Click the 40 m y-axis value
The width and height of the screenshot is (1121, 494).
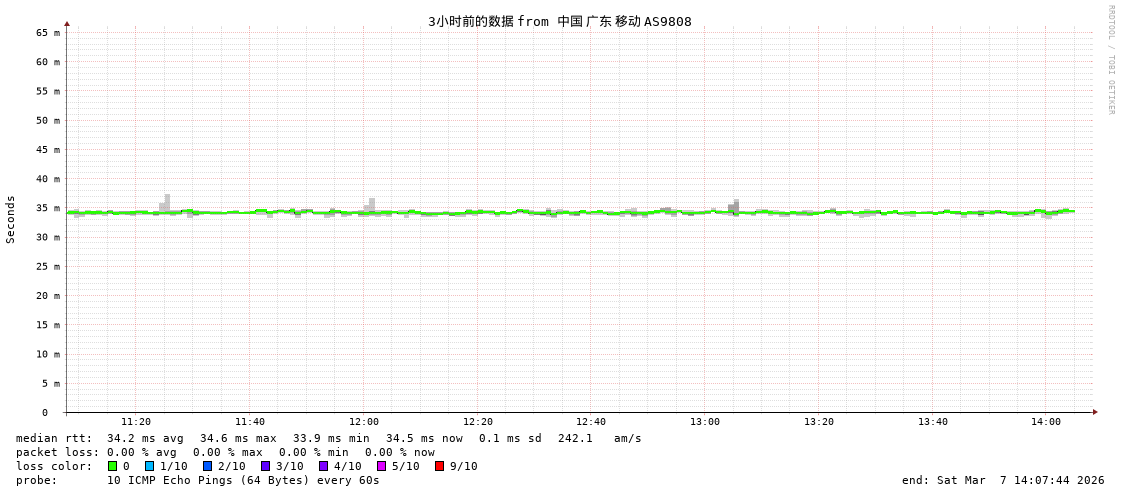pos(48,179)
